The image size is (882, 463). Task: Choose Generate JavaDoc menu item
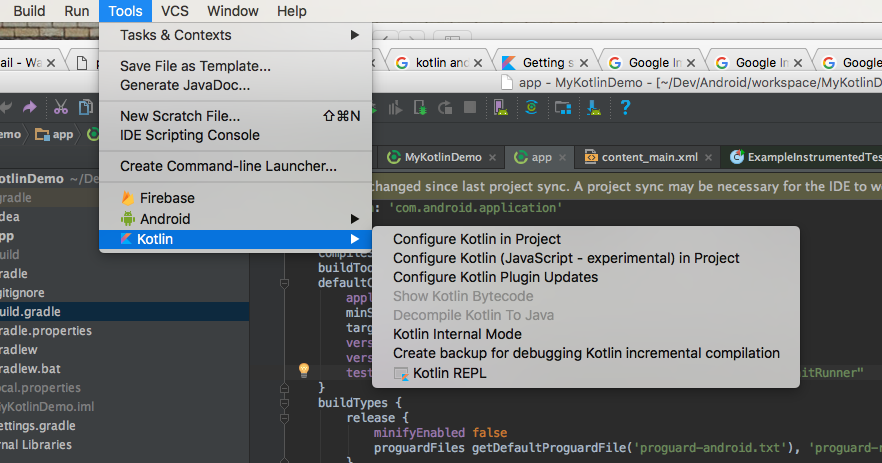235,86
